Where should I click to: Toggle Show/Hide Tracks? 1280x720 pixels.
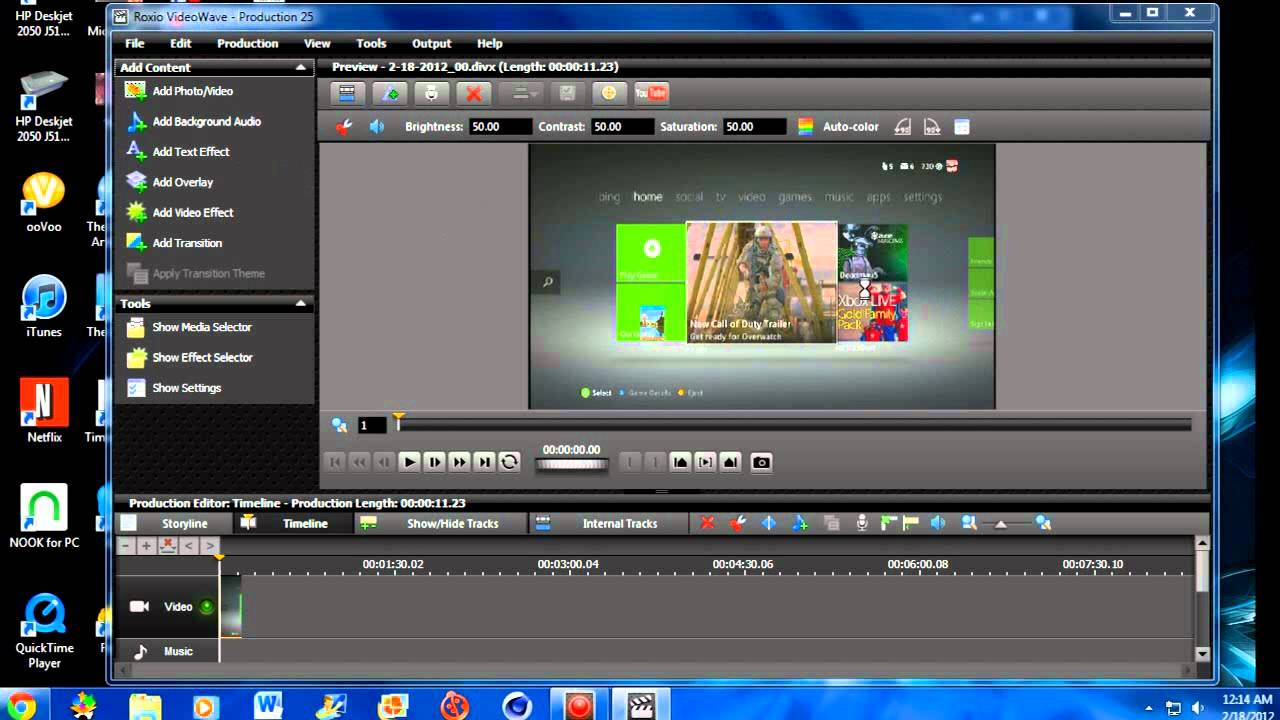pyautogui.click(x=451, y=523)
